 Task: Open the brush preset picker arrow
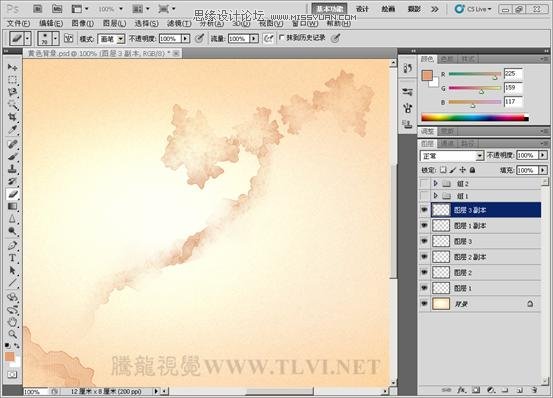point(55,38)
